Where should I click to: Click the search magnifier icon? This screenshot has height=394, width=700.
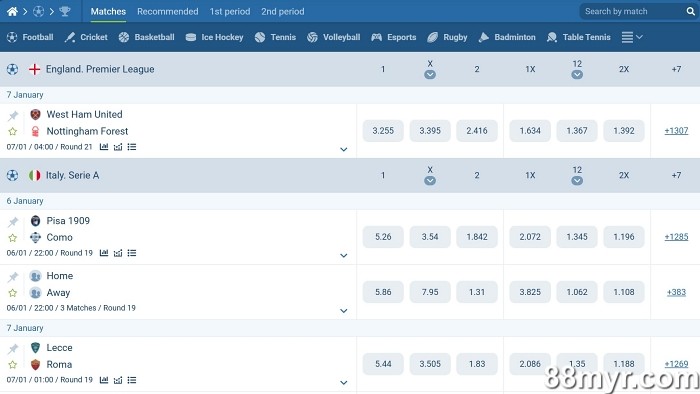pos(690,12)
